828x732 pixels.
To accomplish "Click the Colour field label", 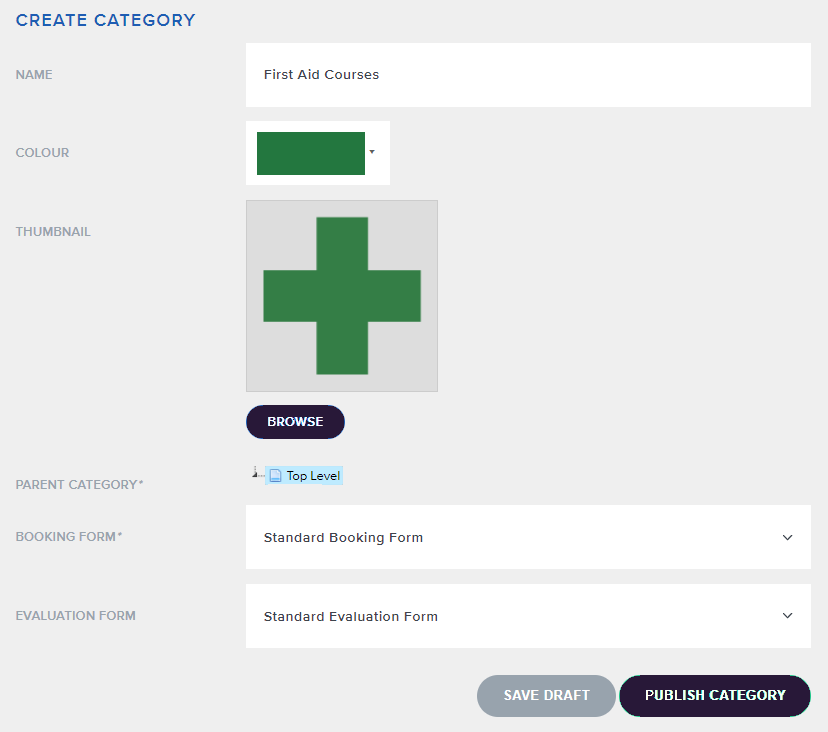I will 42,153.
